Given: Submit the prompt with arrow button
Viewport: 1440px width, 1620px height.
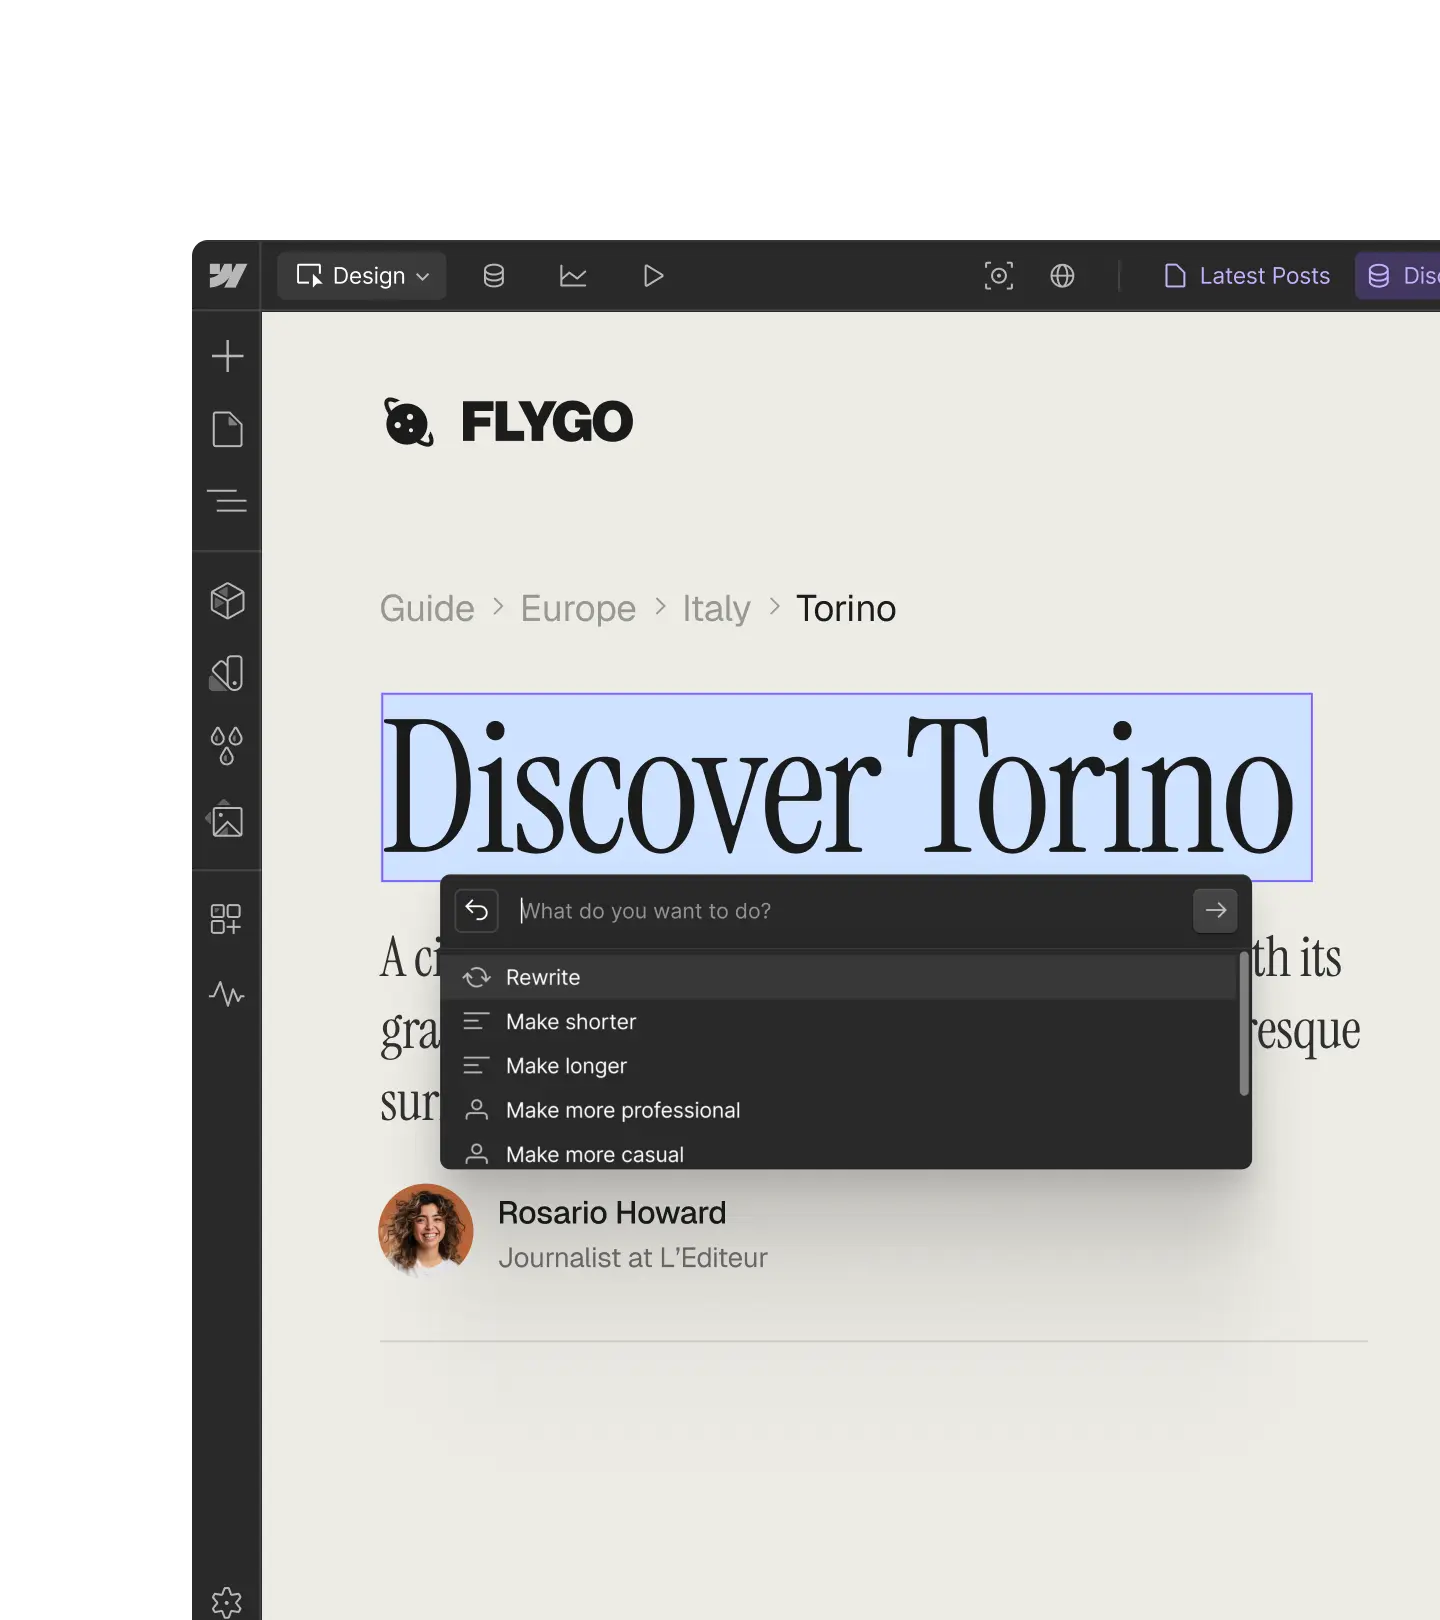Looking at the screenshot, I should (x=1215, y=911).
